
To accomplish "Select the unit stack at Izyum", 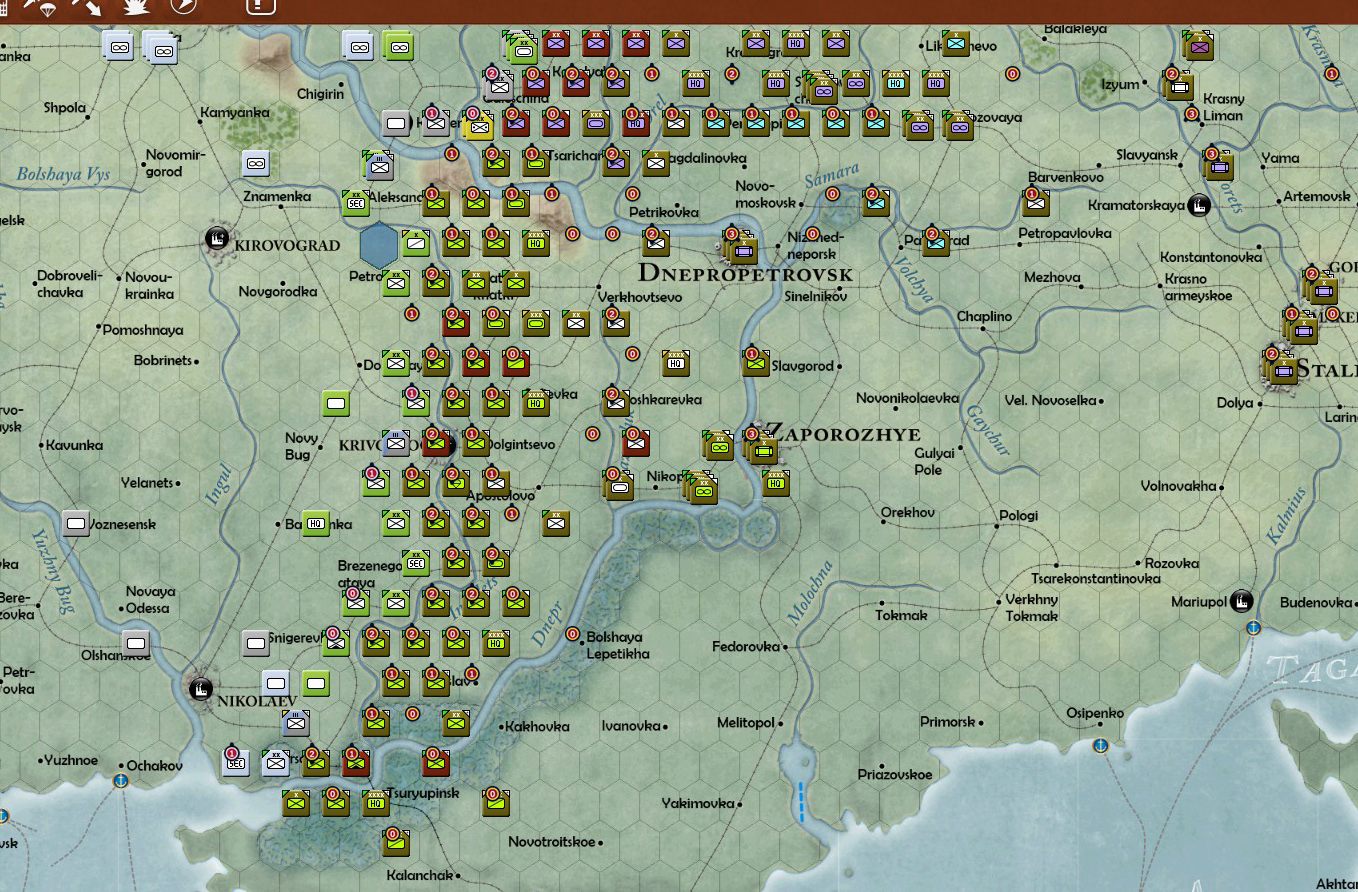I will 1179,85.
